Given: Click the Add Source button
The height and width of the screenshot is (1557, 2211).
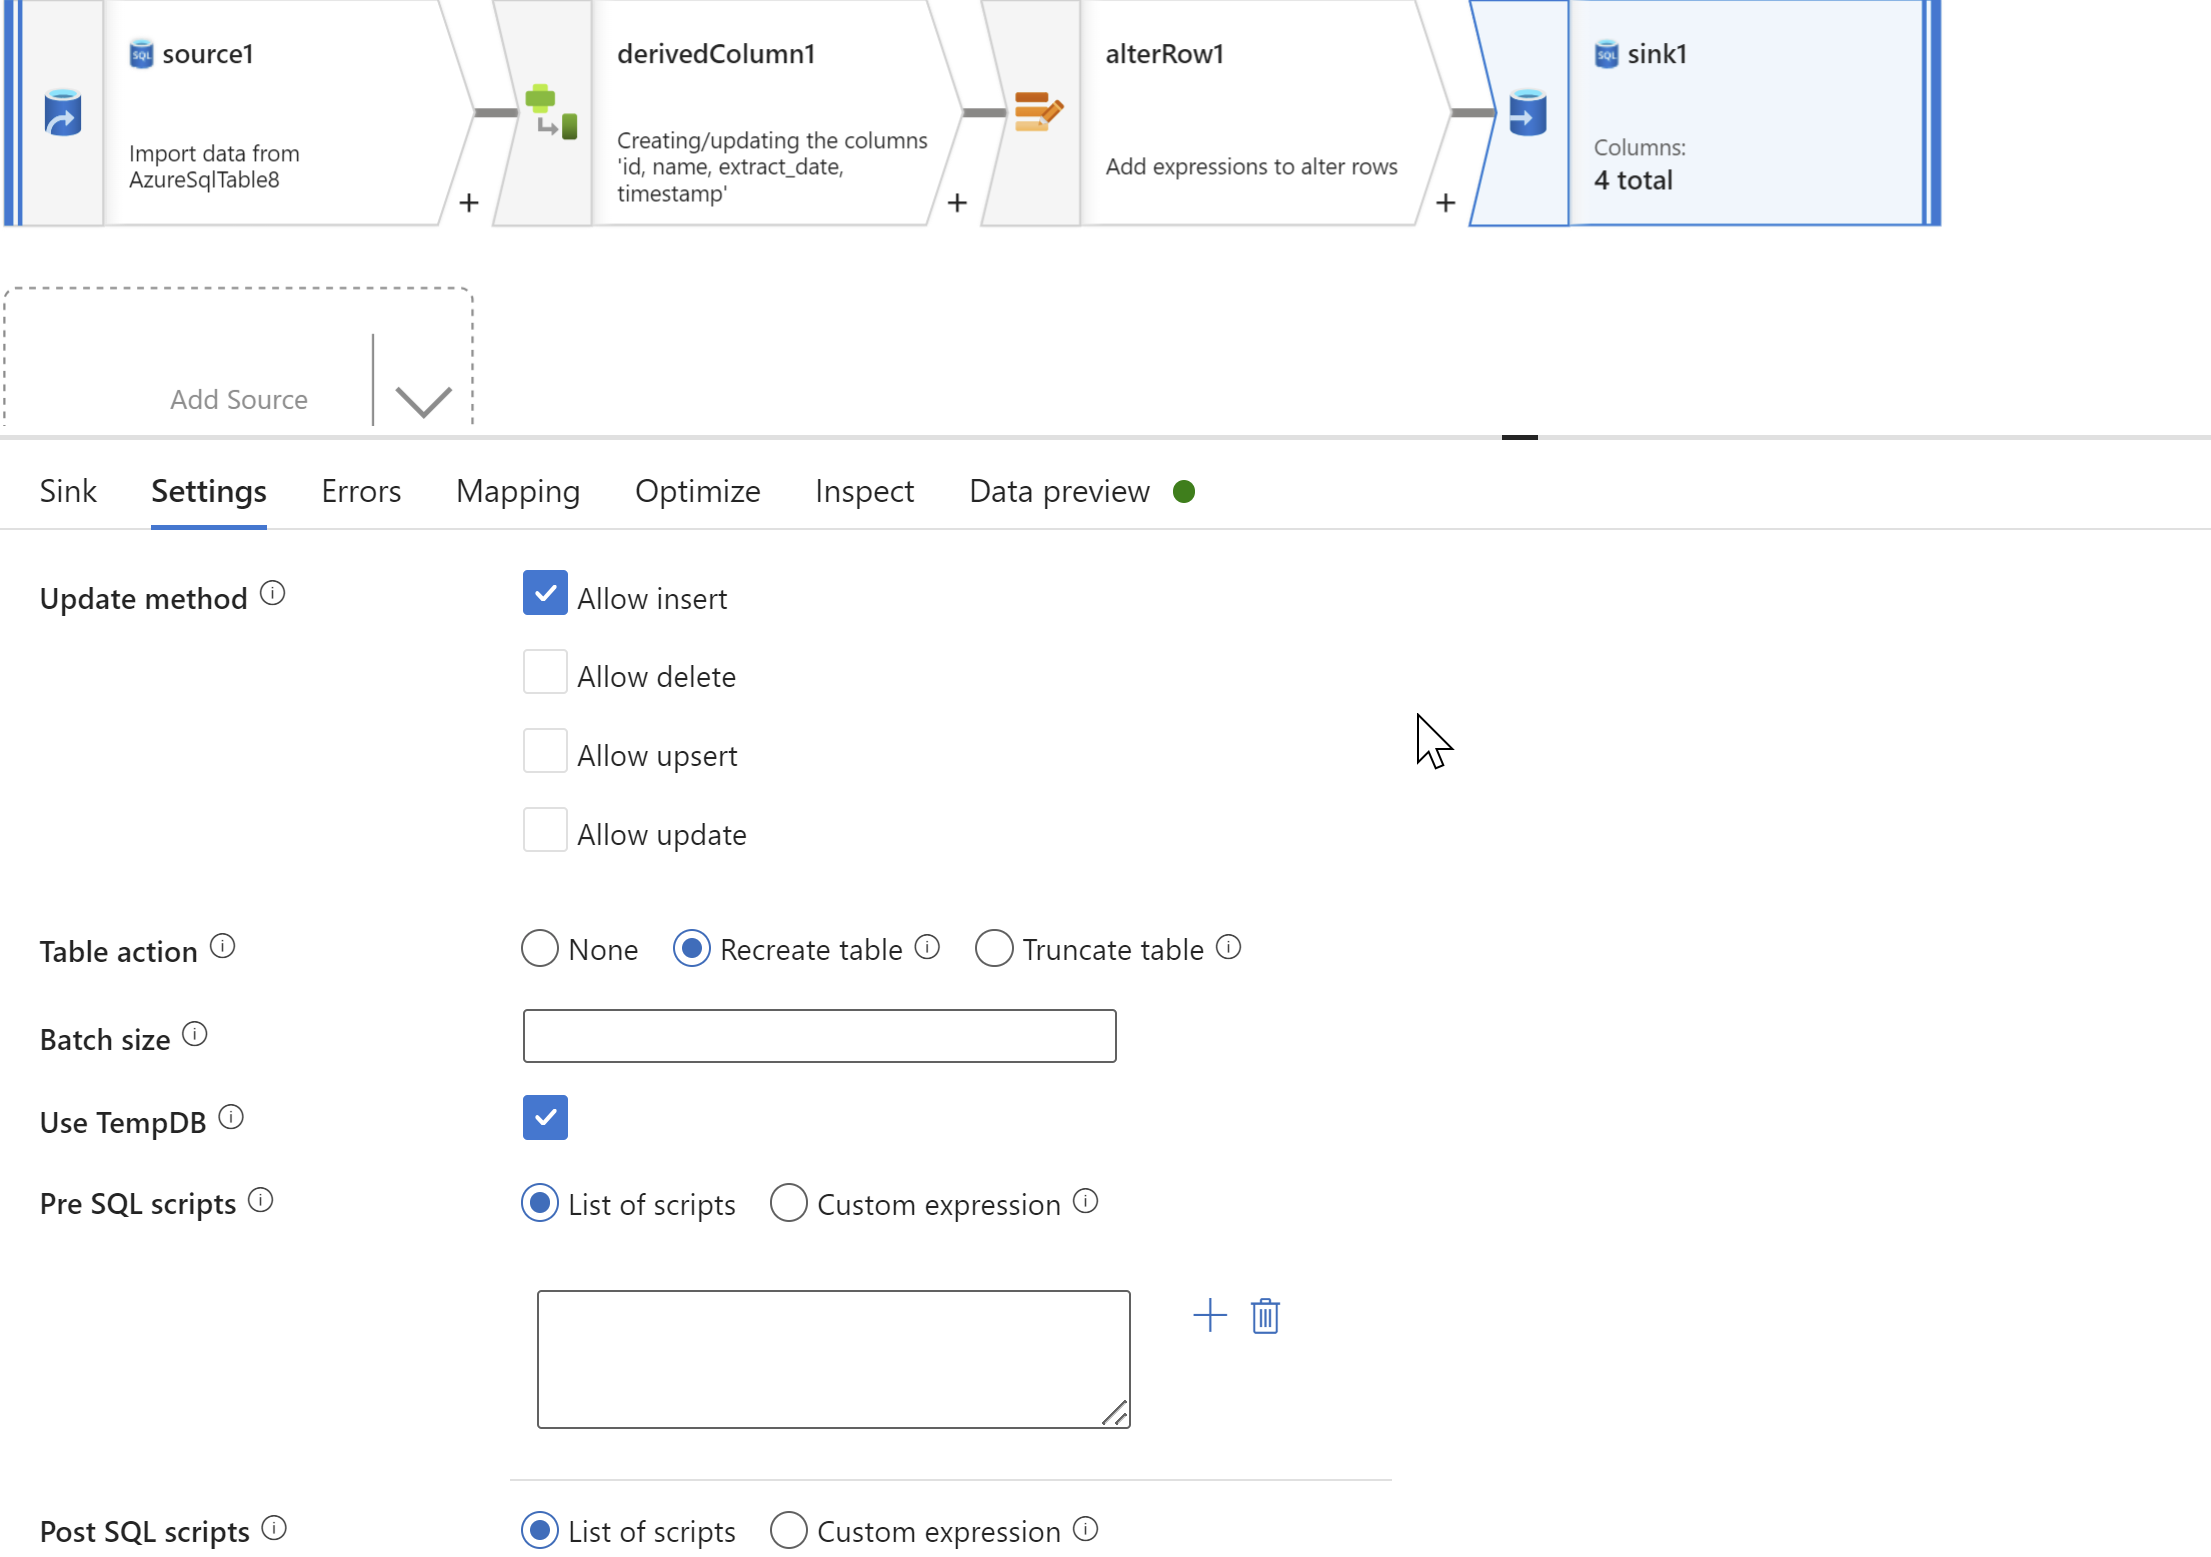Looking at the screenshot, I should tap(238, 399).
